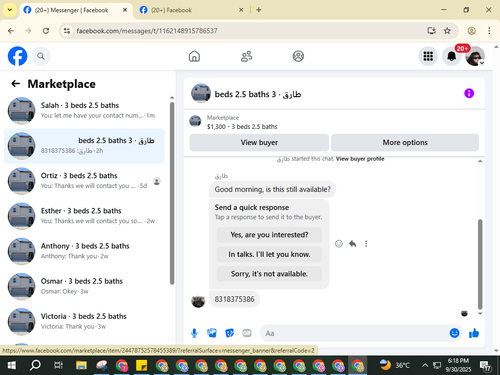500x375 pixels.
Task: Go to the Home icon
Action: [x=194, y=56]
